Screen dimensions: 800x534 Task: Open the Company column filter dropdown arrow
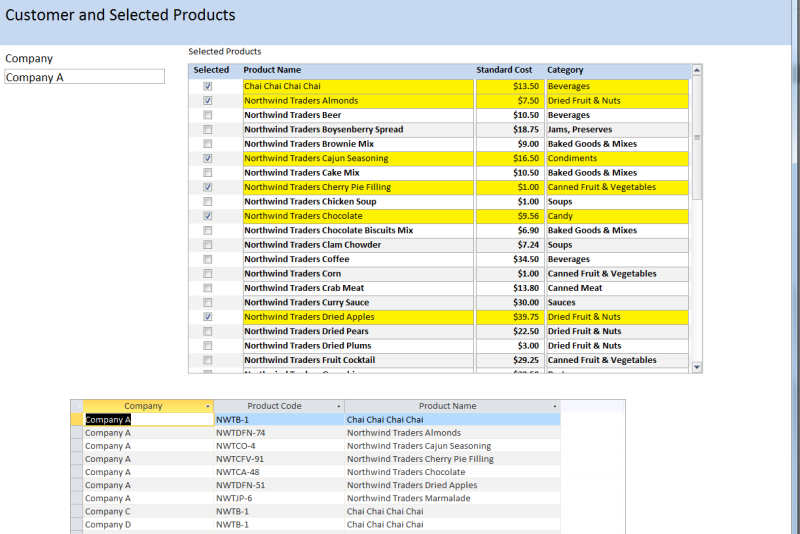coord(208,406)
